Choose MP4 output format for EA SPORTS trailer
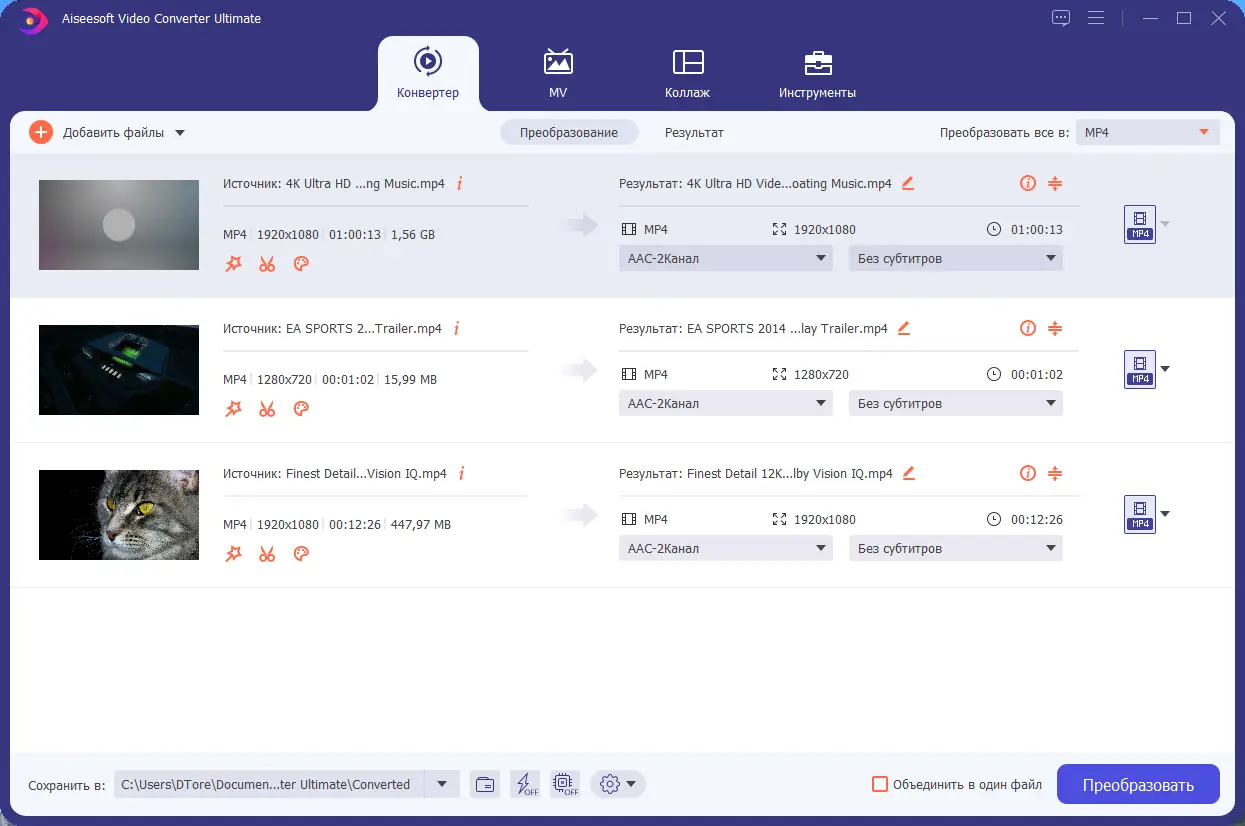1245x826 pixels. 1140,369
